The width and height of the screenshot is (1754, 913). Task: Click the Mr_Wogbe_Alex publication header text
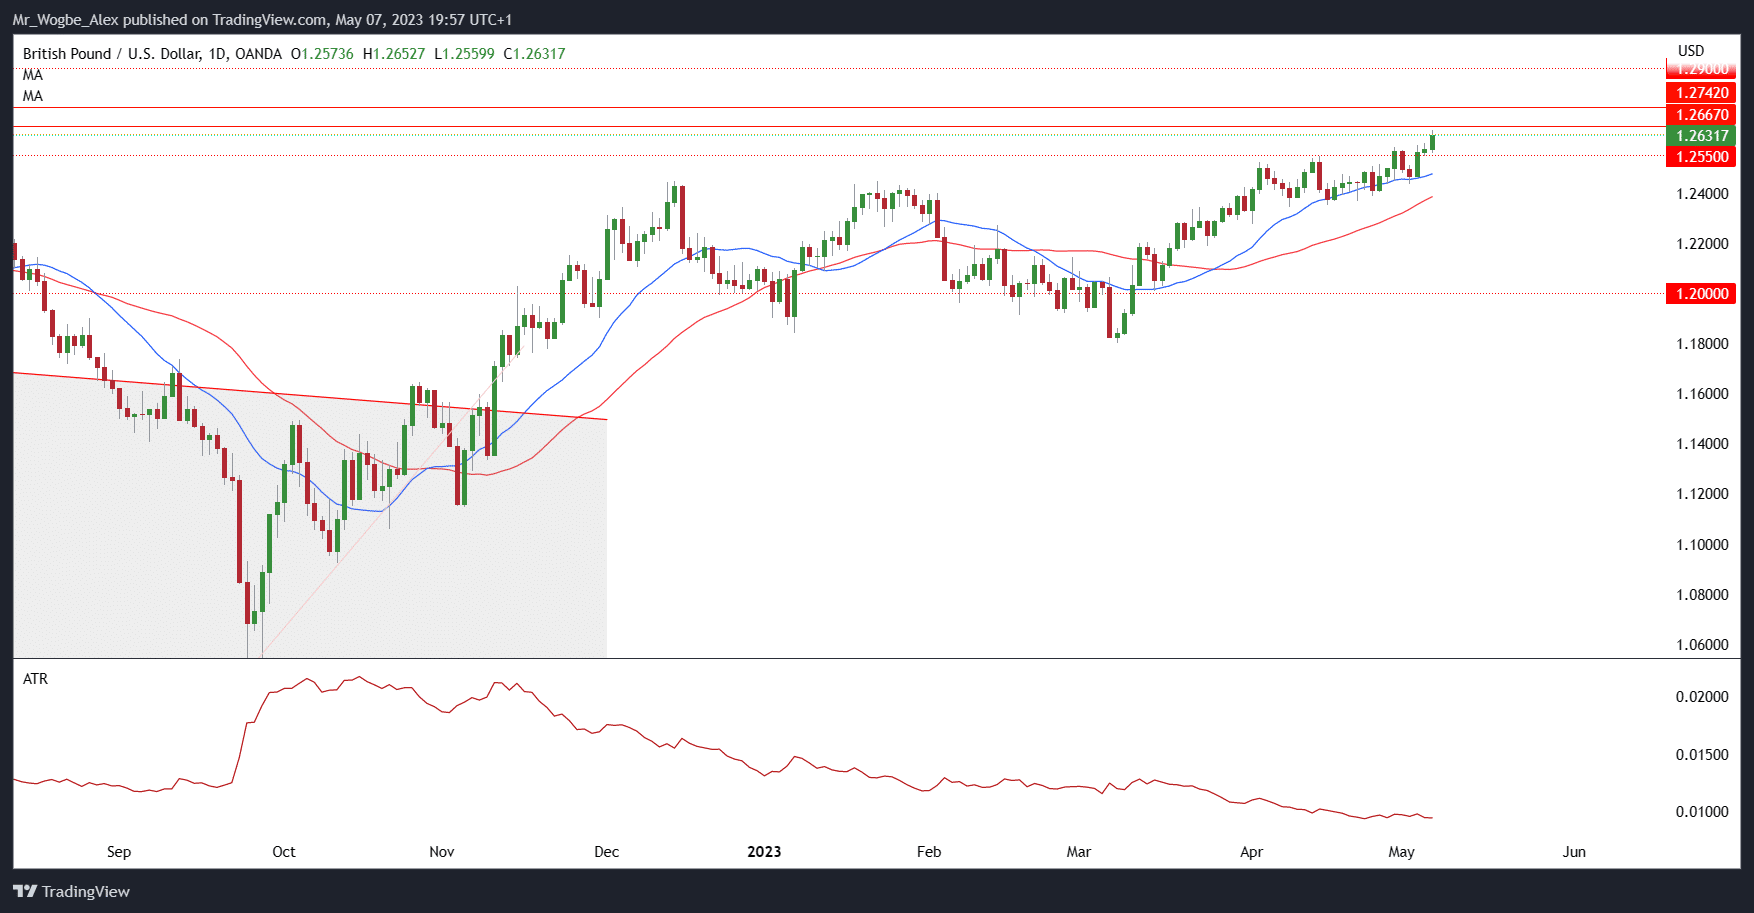pos(262,20)
